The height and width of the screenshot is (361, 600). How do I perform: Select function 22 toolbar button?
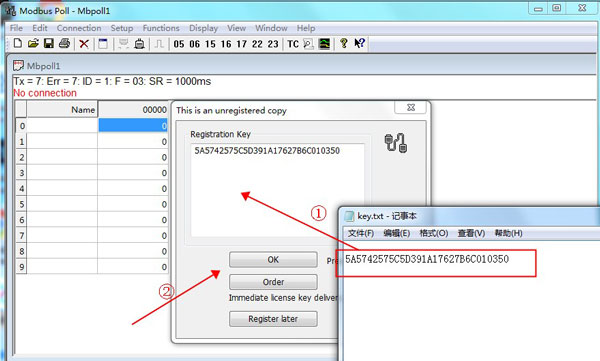click(257, 44)
